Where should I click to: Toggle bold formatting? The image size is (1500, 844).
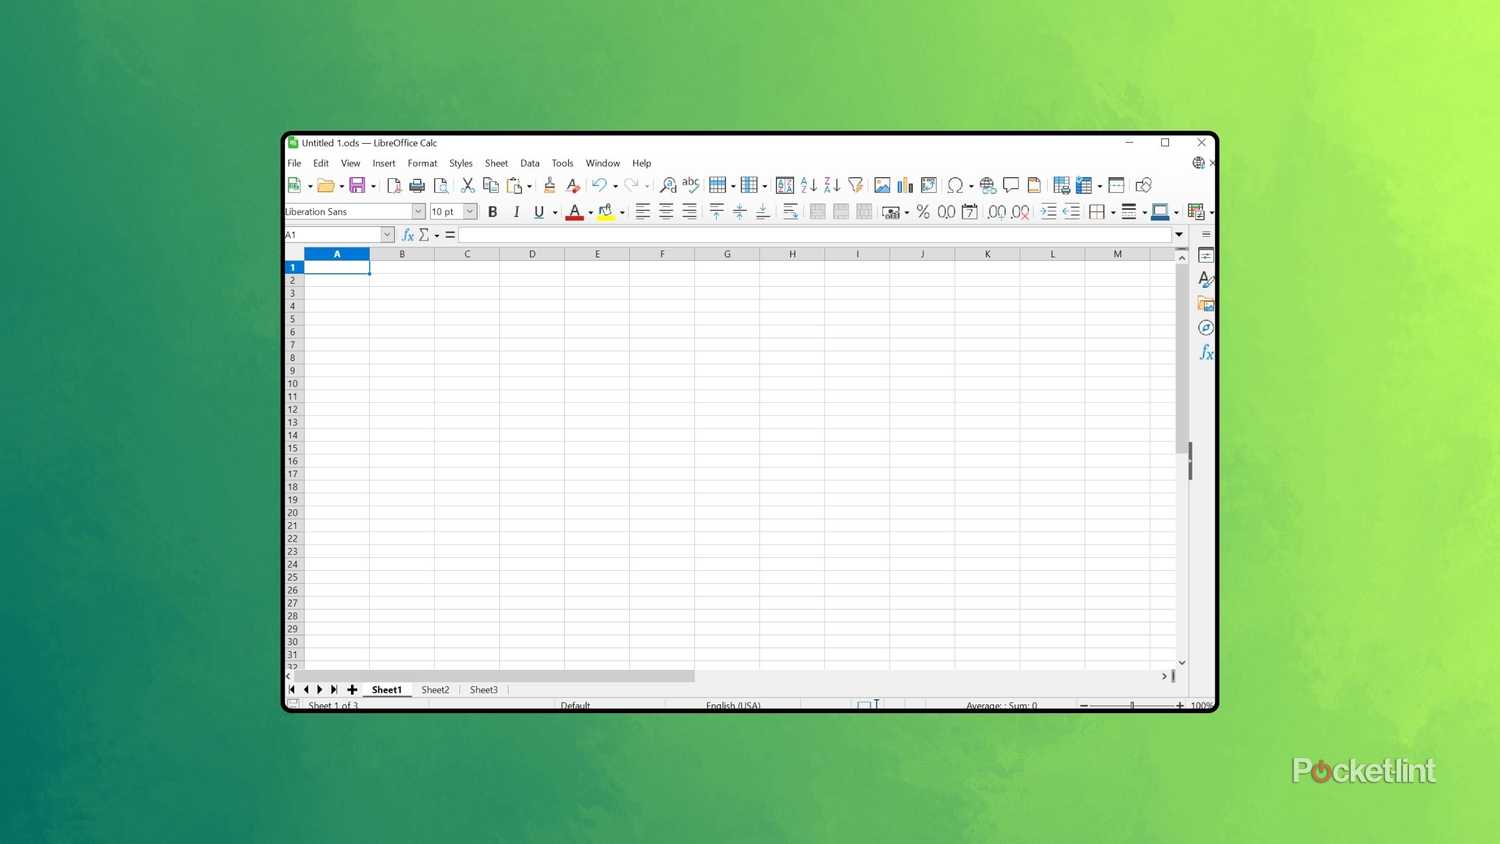click(492, 211)
